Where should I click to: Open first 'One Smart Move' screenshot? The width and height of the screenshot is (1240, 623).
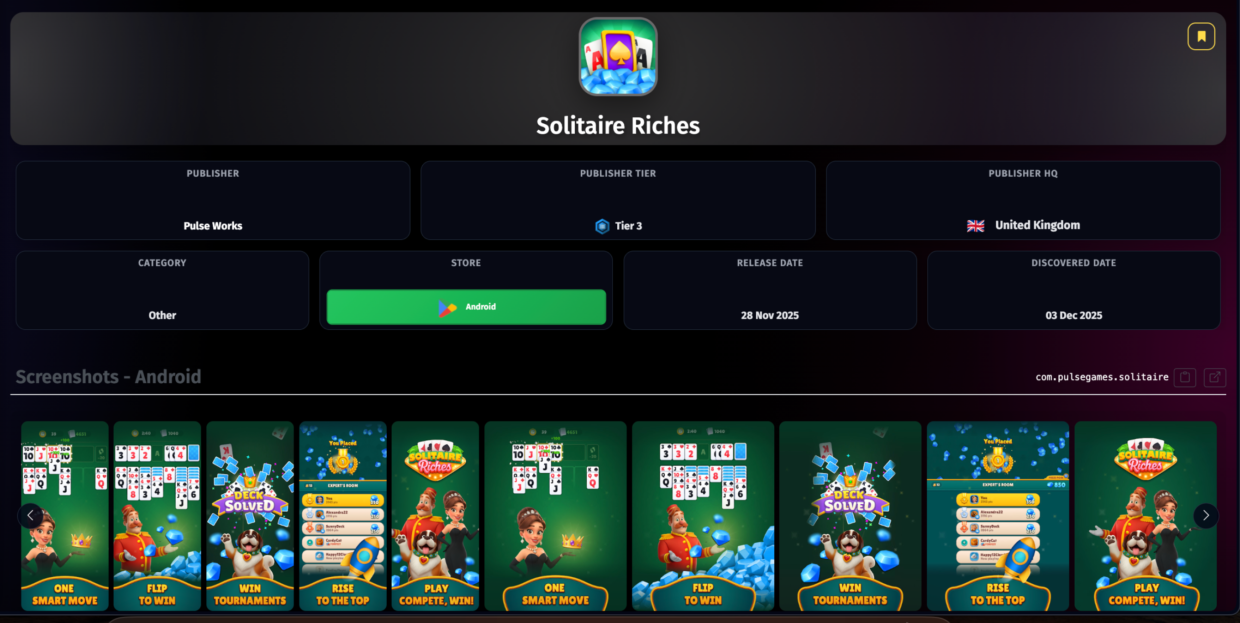65,516
